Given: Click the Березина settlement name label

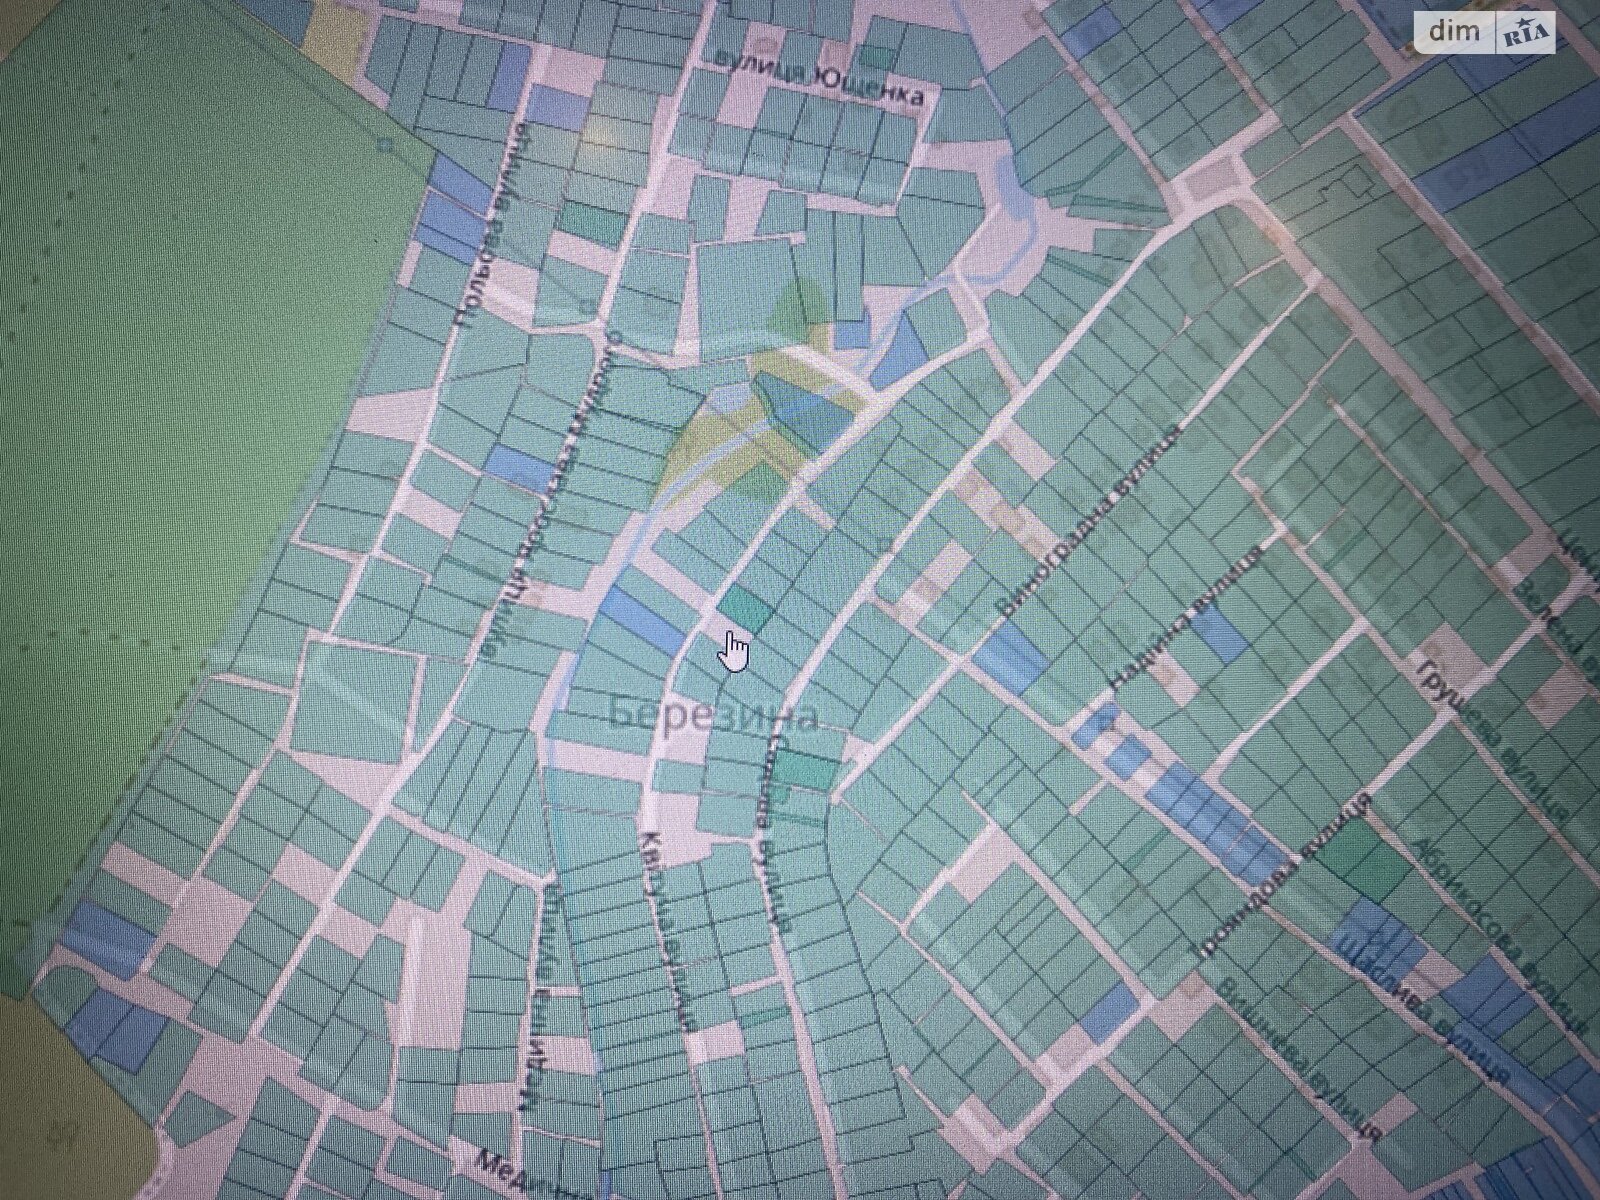Looking at the screenshot, I should point(713,714).
